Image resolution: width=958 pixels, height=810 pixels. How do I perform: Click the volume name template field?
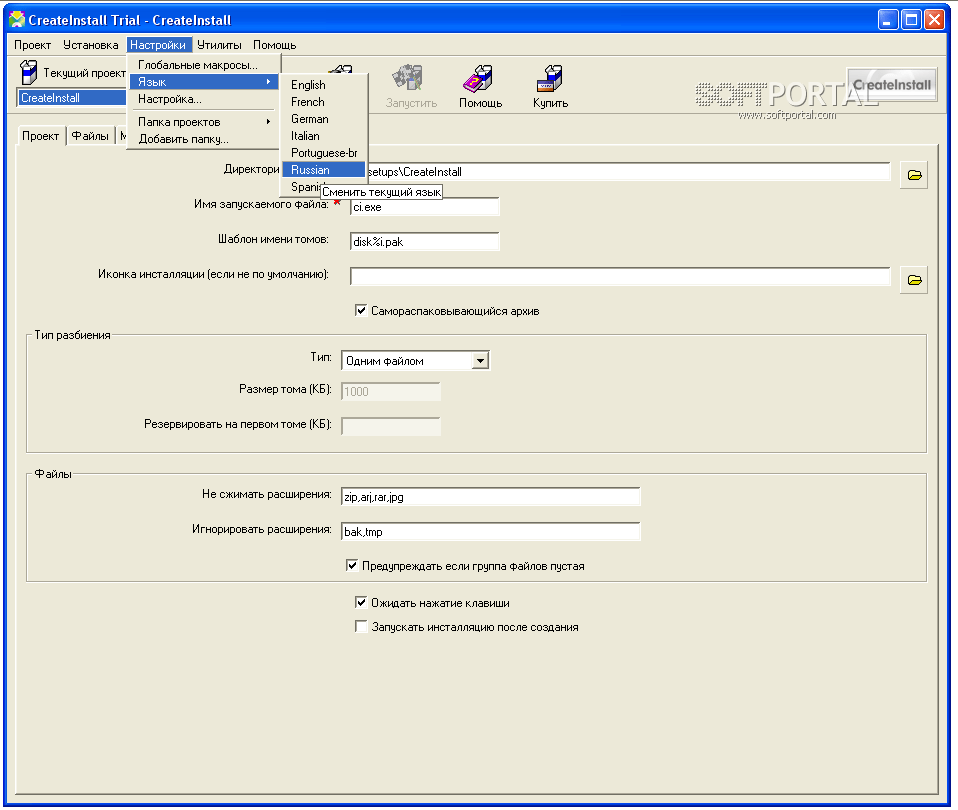[x=425, y=242]
